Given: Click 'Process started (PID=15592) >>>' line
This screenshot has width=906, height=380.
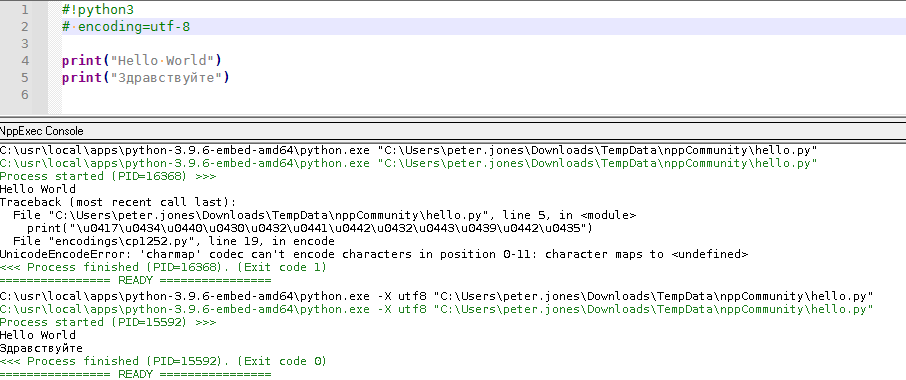Looking at the screenshot, I should click(x=108, y=322).
